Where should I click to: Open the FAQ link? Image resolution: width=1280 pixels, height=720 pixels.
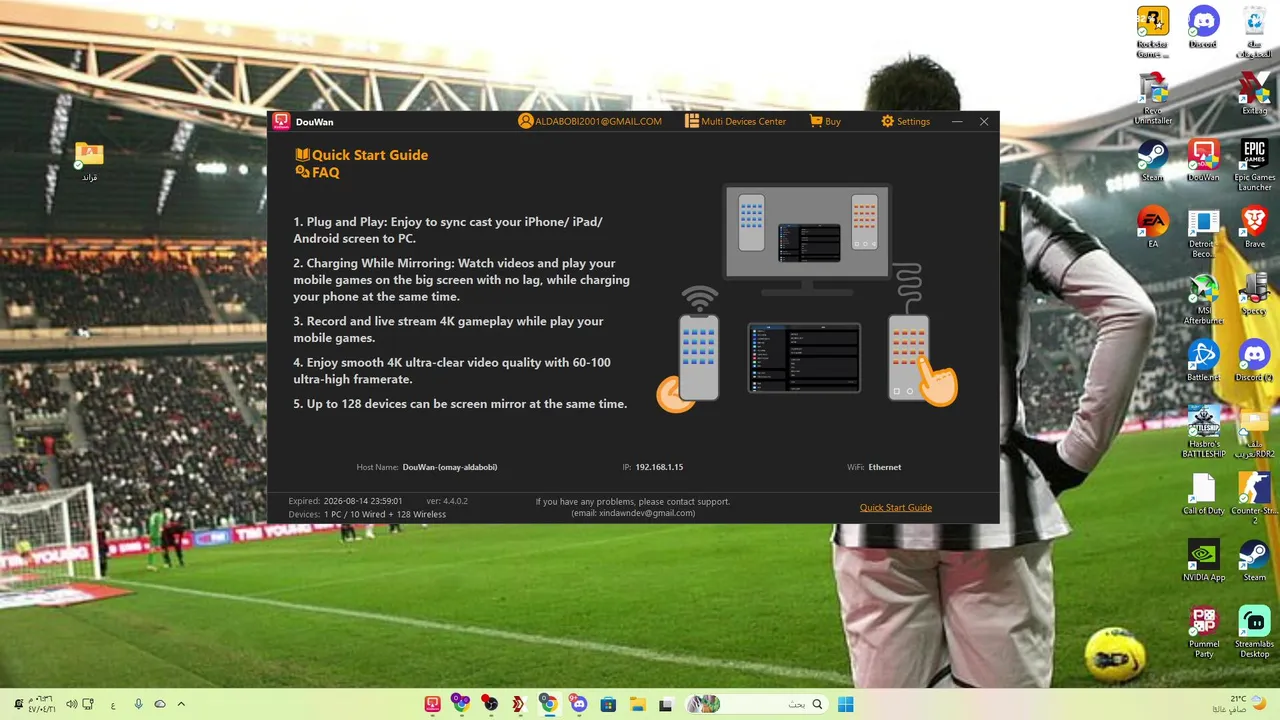click(x=317, y=172)
